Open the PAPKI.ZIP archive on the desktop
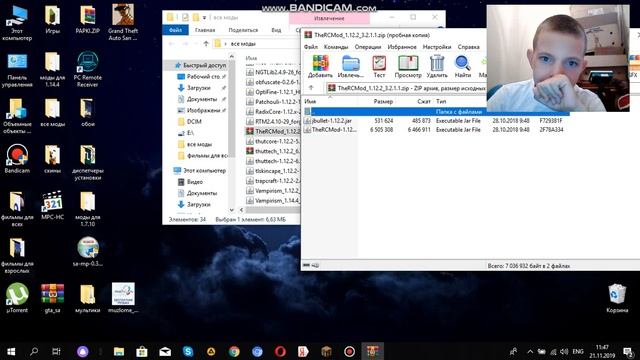 point(87,20)
